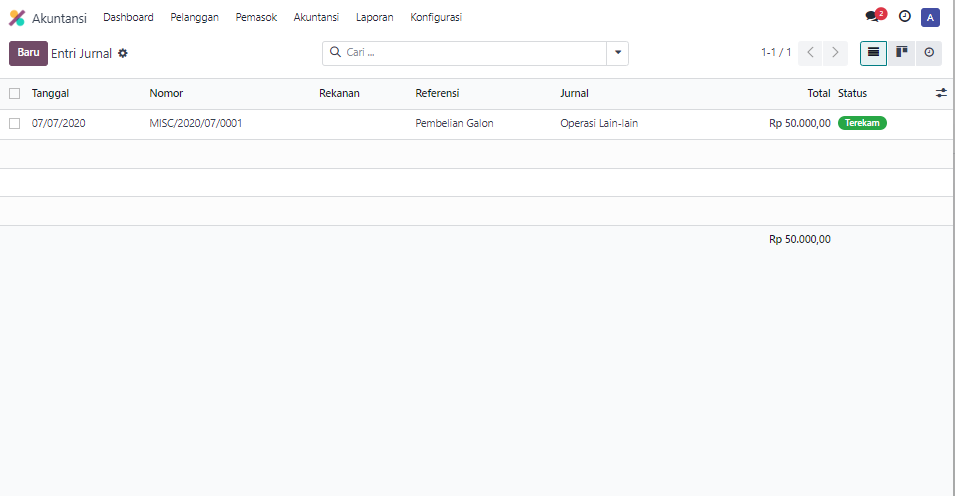The height and width of the screenshot is (496, 955).
Task: Switch to kanban view
Action: pyautogui.click(x=901, y=53)
